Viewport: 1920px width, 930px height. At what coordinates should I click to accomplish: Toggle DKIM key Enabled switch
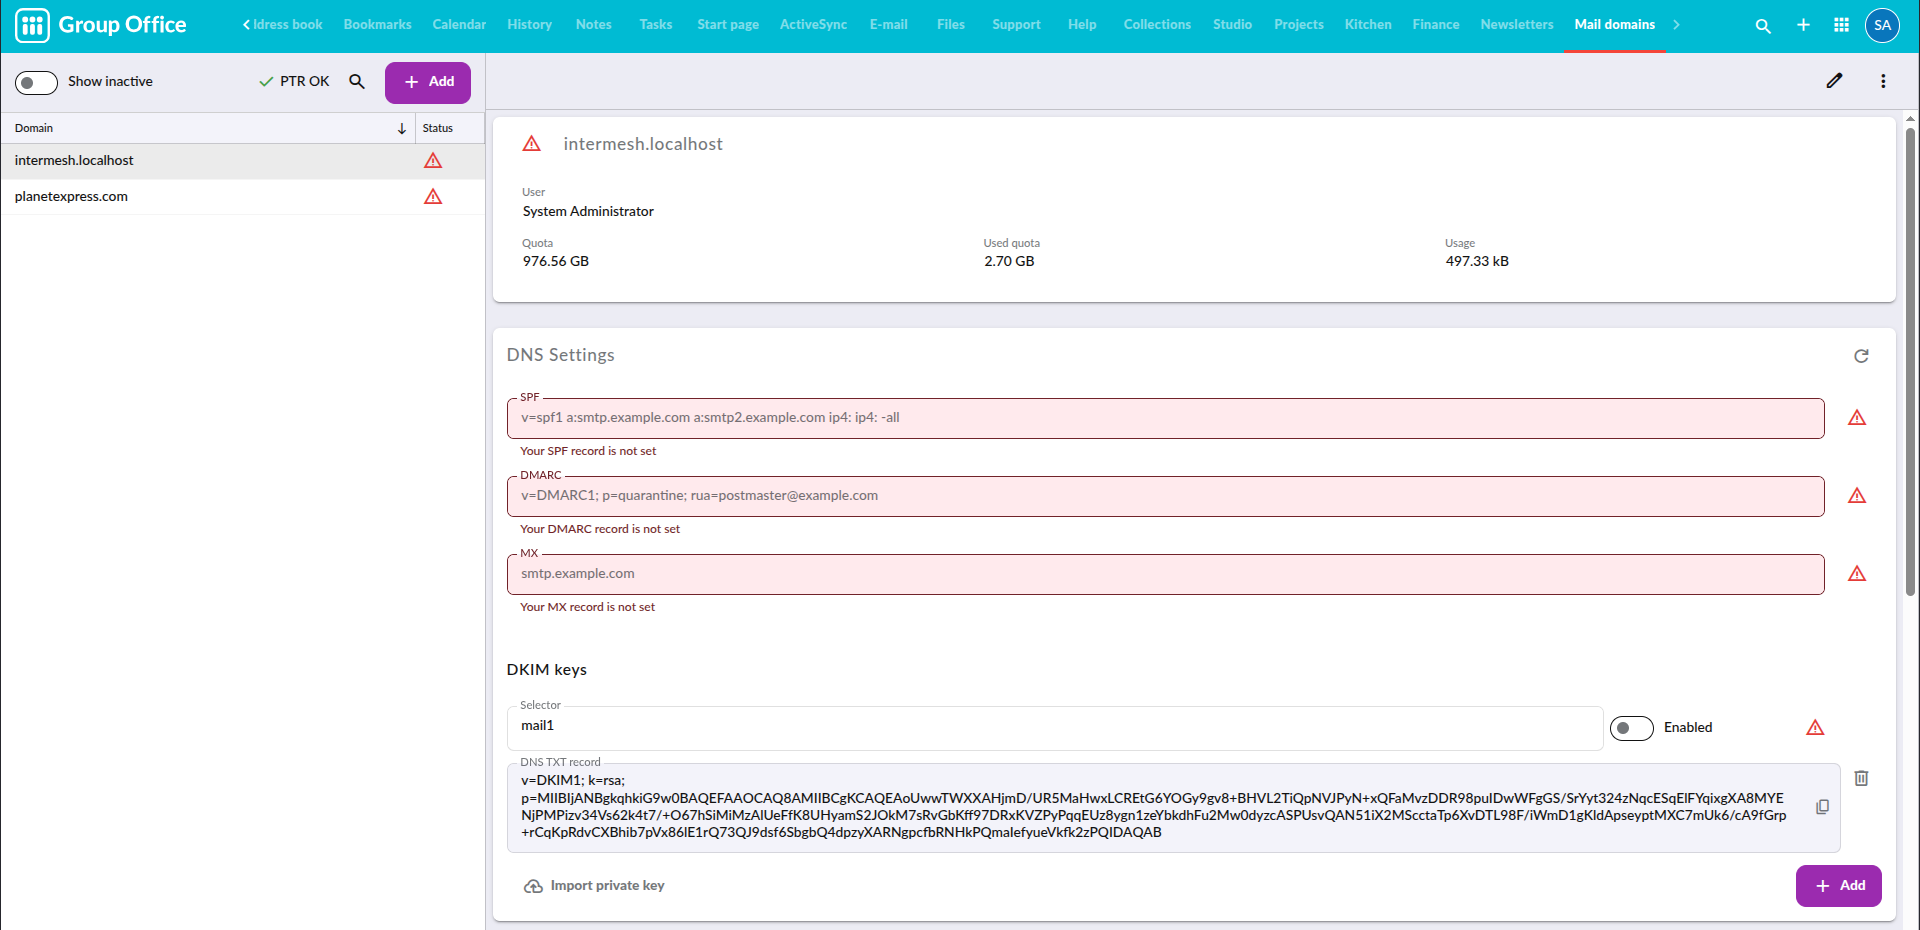click(x=1631, y=728)
